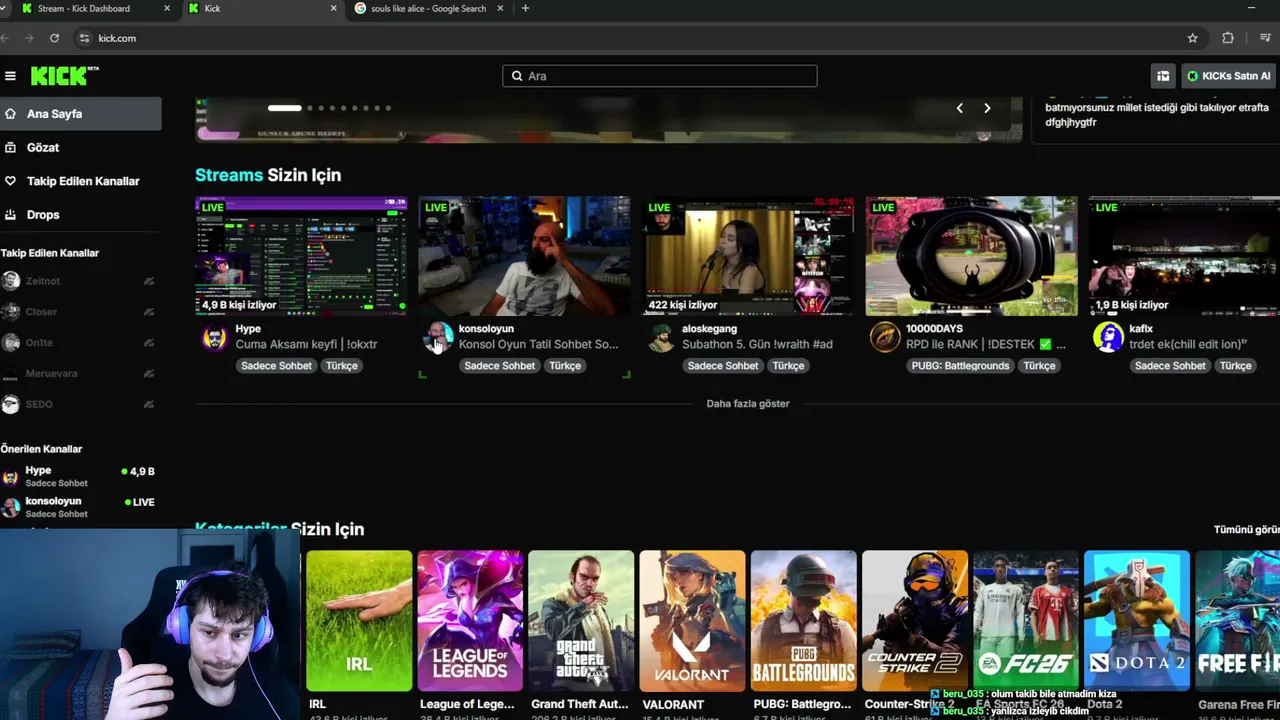Open the kaflx live stream thumbnail

[1184, 256]
